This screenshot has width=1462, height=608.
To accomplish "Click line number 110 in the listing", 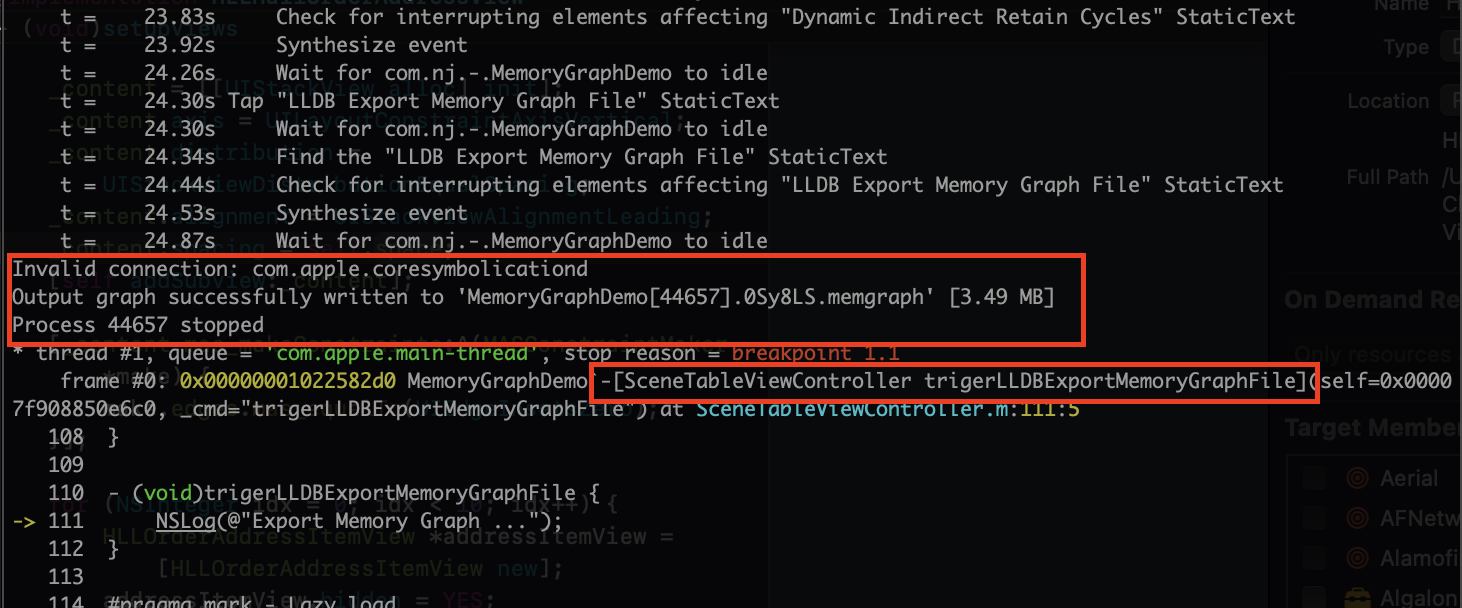I will (66, 493).
